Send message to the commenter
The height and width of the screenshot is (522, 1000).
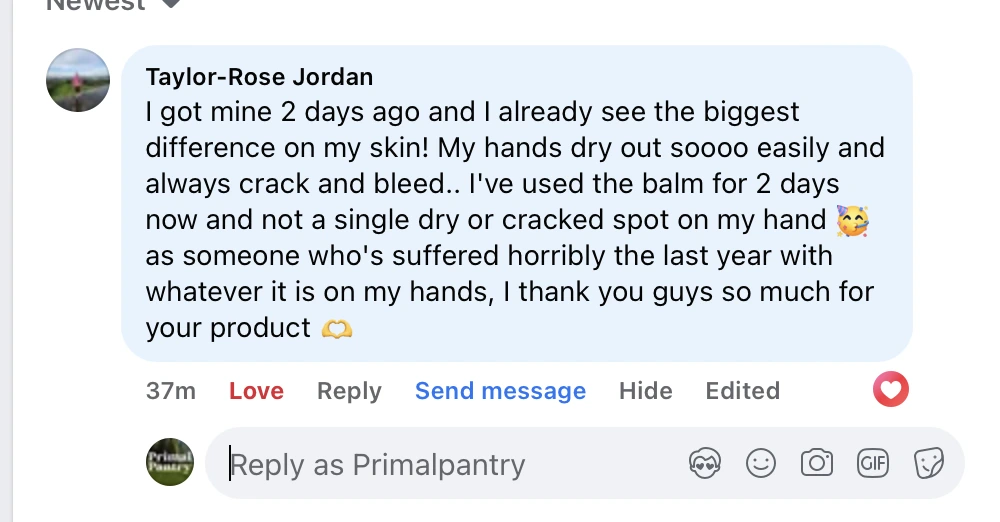pyautogui.click(x=501, y=391)
